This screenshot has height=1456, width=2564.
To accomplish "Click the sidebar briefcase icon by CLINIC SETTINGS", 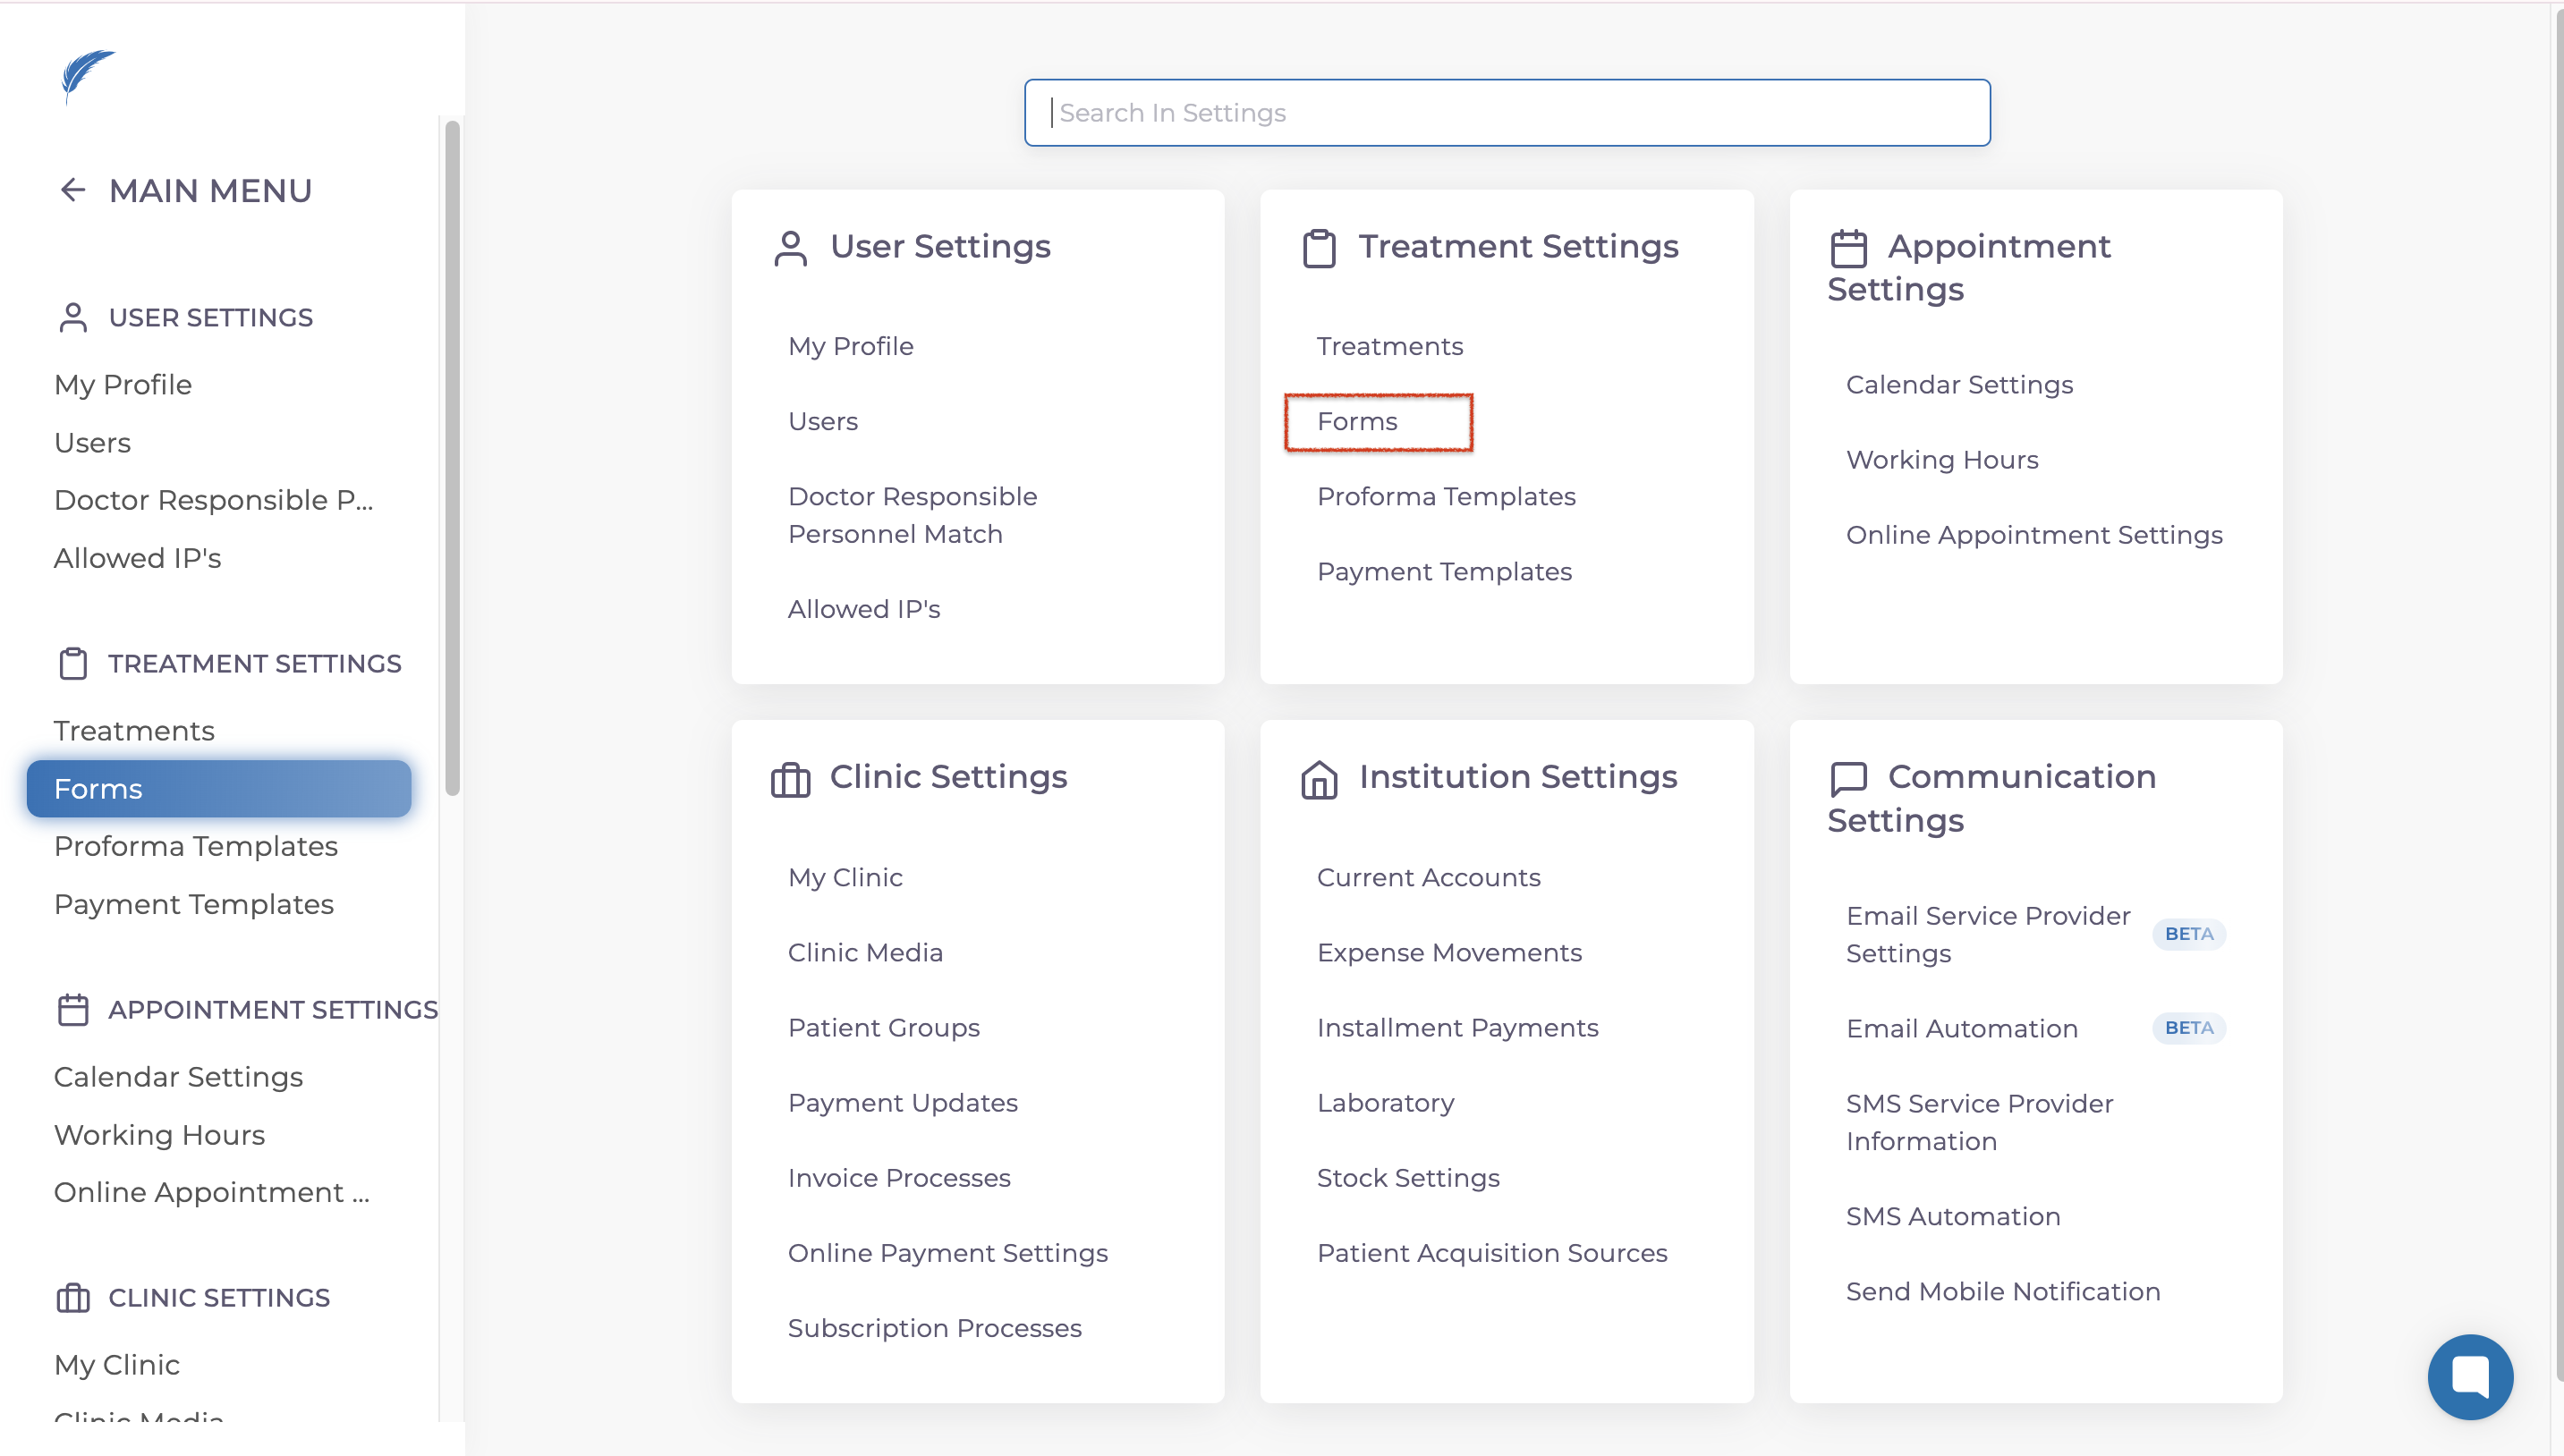I will tap(73, 1298).
